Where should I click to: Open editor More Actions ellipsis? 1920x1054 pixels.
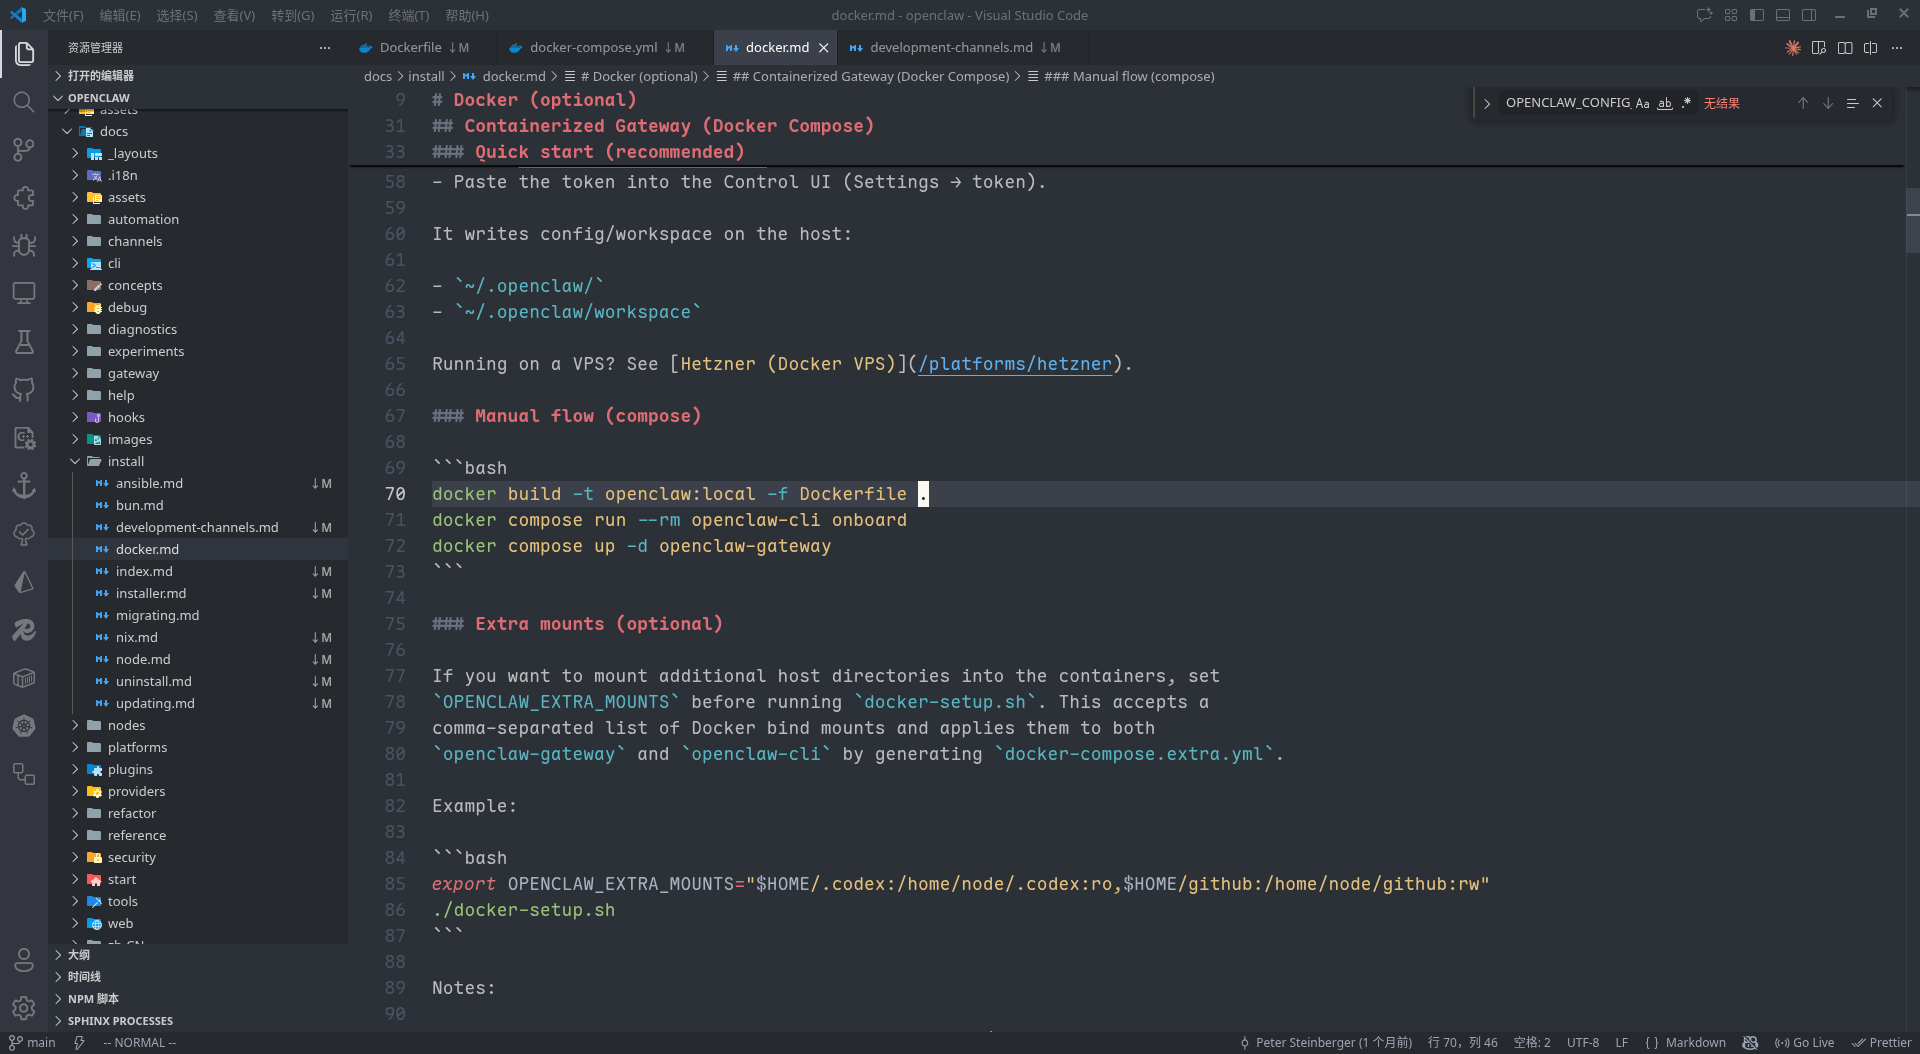[1897, 48]
